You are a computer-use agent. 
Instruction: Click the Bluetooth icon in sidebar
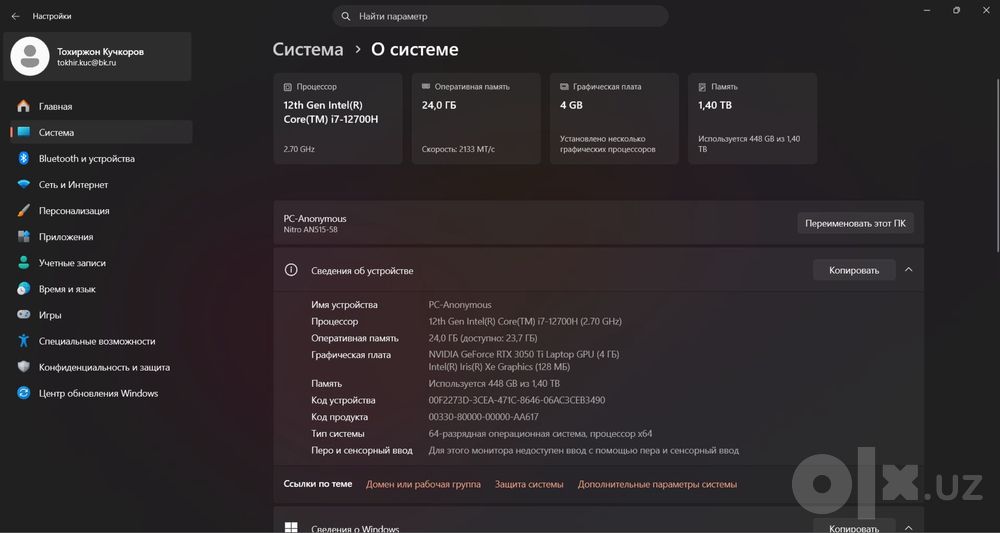coord(24,159)
